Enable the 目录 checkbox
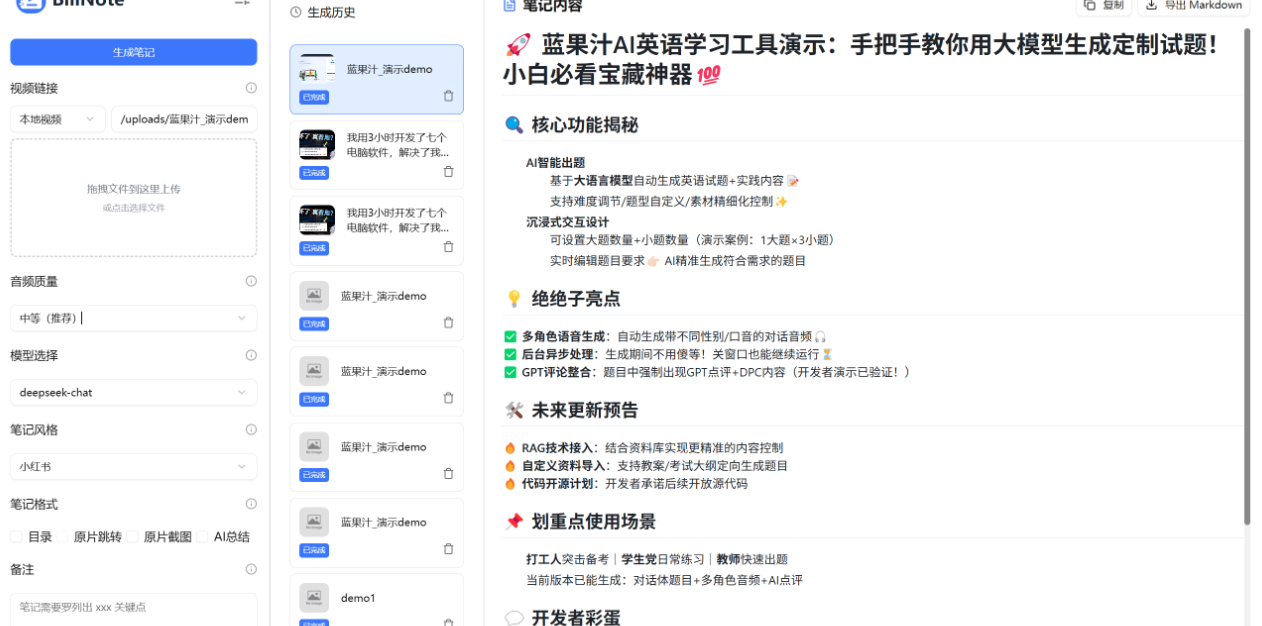The width and height of the screenshot is (1262, 626). coord(16,537)
